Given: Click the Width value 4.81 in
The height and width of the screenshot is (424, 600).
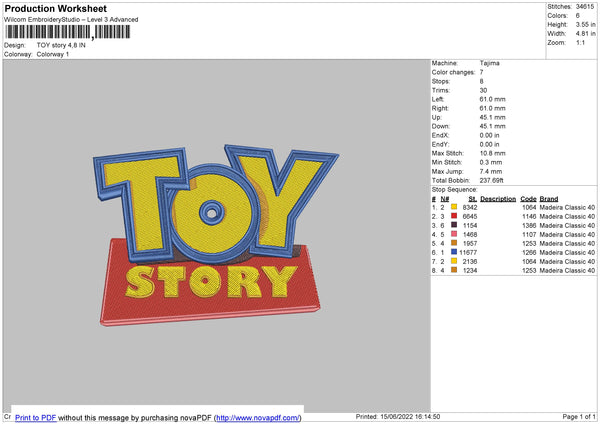Looking at the screenshot, I should pyautogui.click(x=585, y=34).
